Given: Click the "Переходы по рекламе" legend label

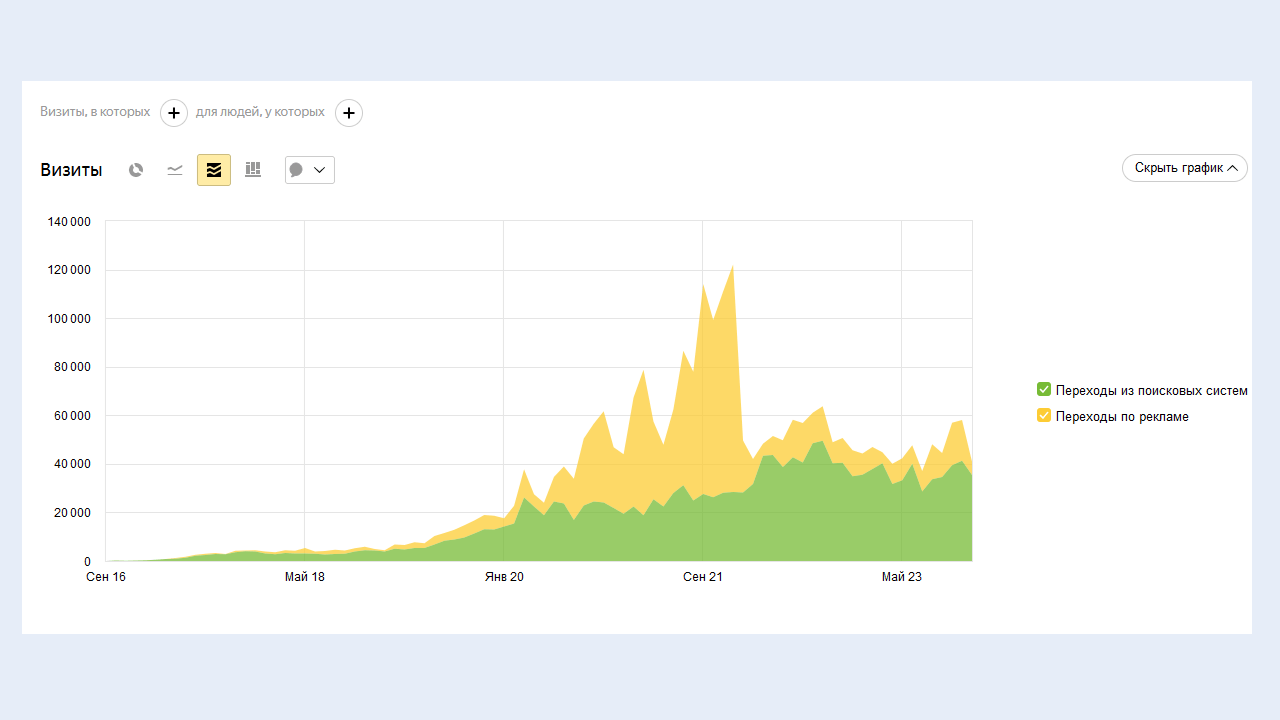Looking at the screenshot, I should [x=1122, y=416].
